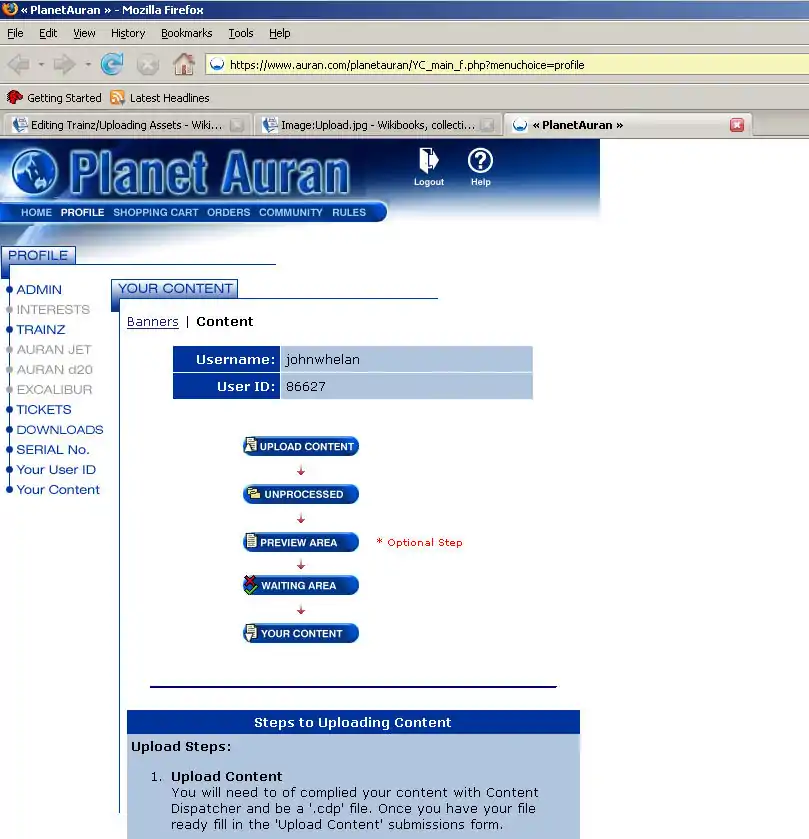
Task: Open the Waiting Area step
Action: coord(300,586)
